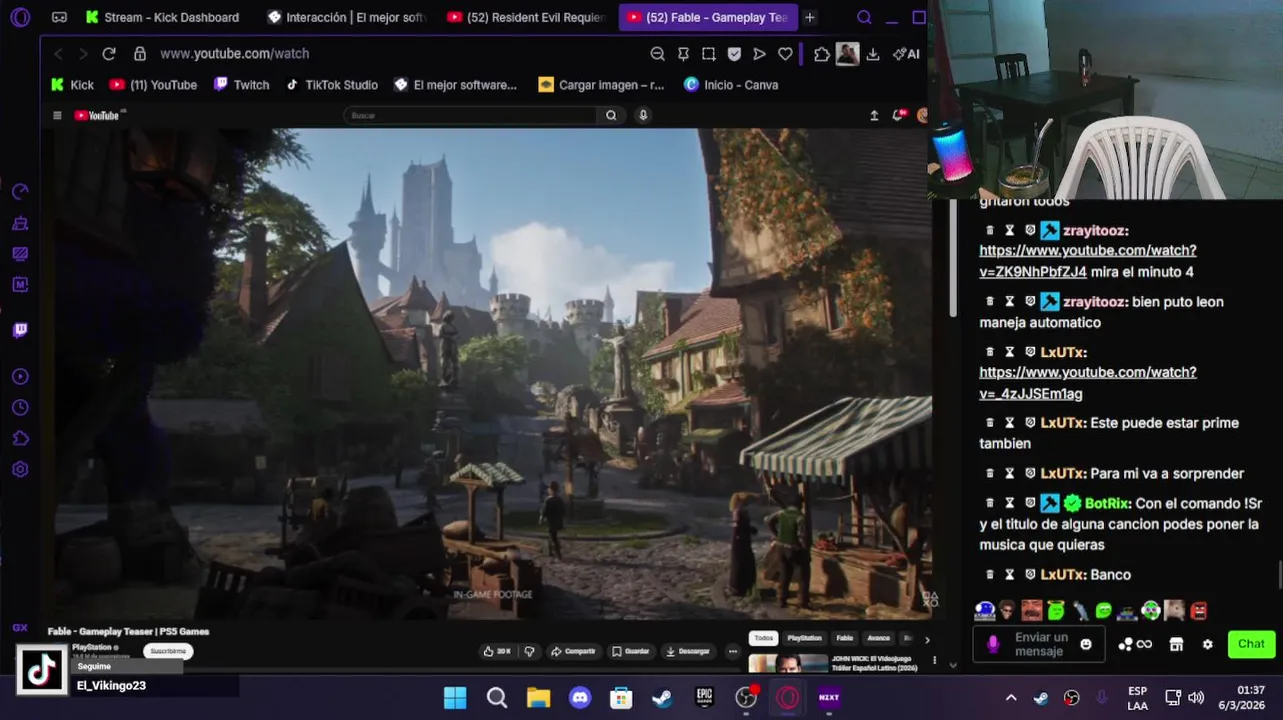
Task: Open browser extensions cube icon
Action: click(822, 54)
